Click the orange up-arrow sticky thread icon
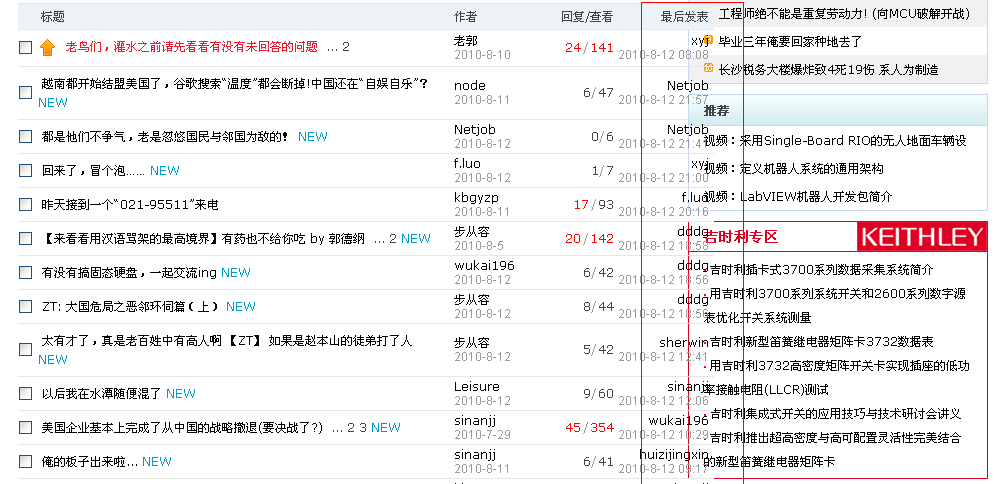Screen dimensions: 995x484 pos(47,47)
